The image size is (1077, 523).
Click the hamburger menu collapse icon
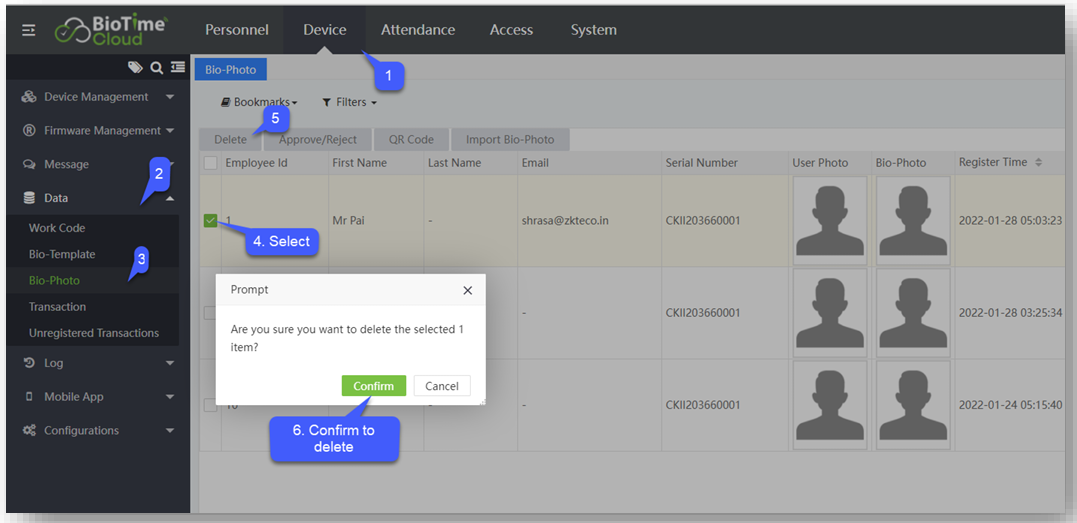point(29,31)
